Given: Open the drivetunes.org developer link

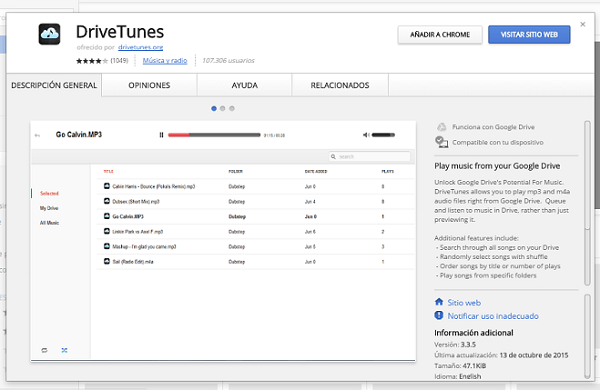Looking at the screenshot, I should point(140,47).
